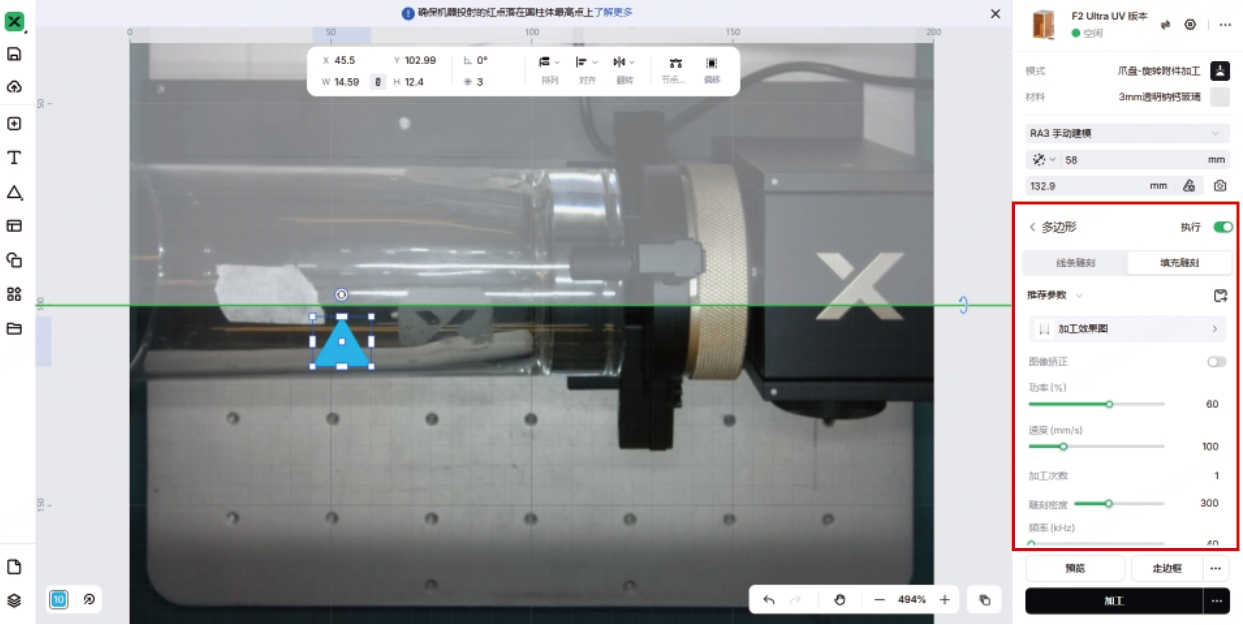Click the 功率 (power) slider handle
Screen dimensions: 1243x625
point(1109,404)
